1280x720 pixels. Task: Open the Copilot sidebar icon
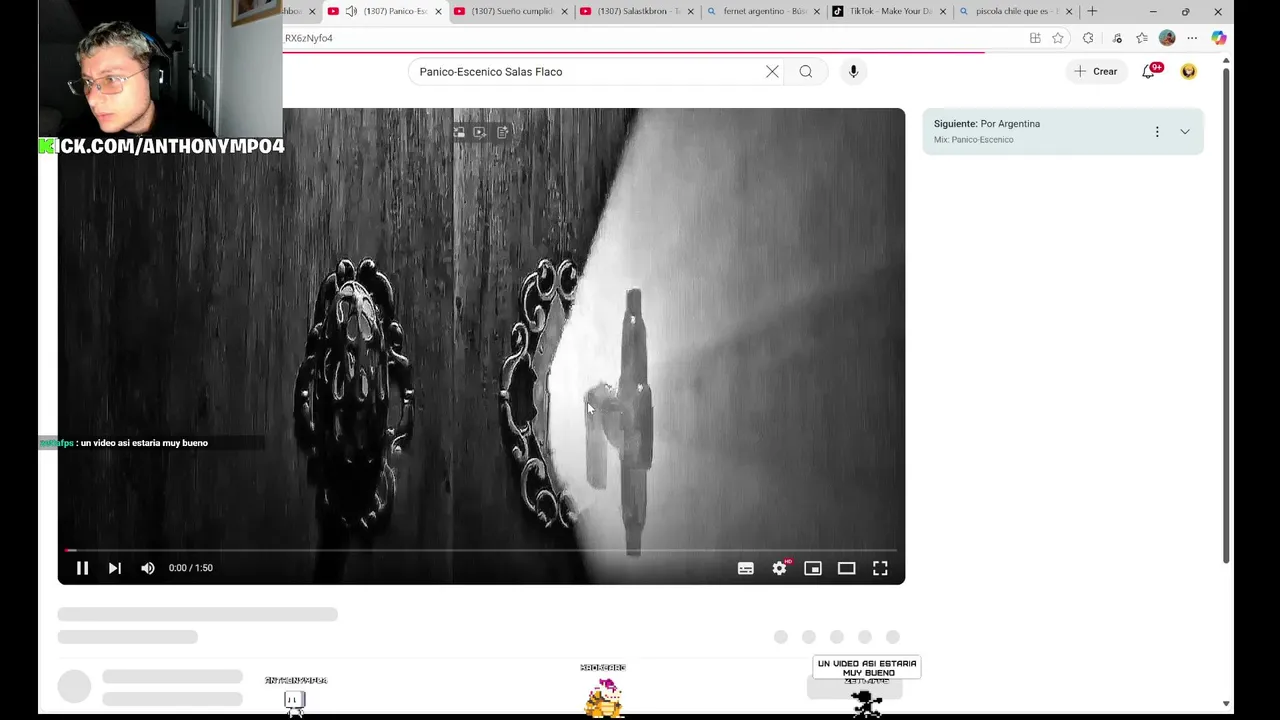coord(1218,38)
